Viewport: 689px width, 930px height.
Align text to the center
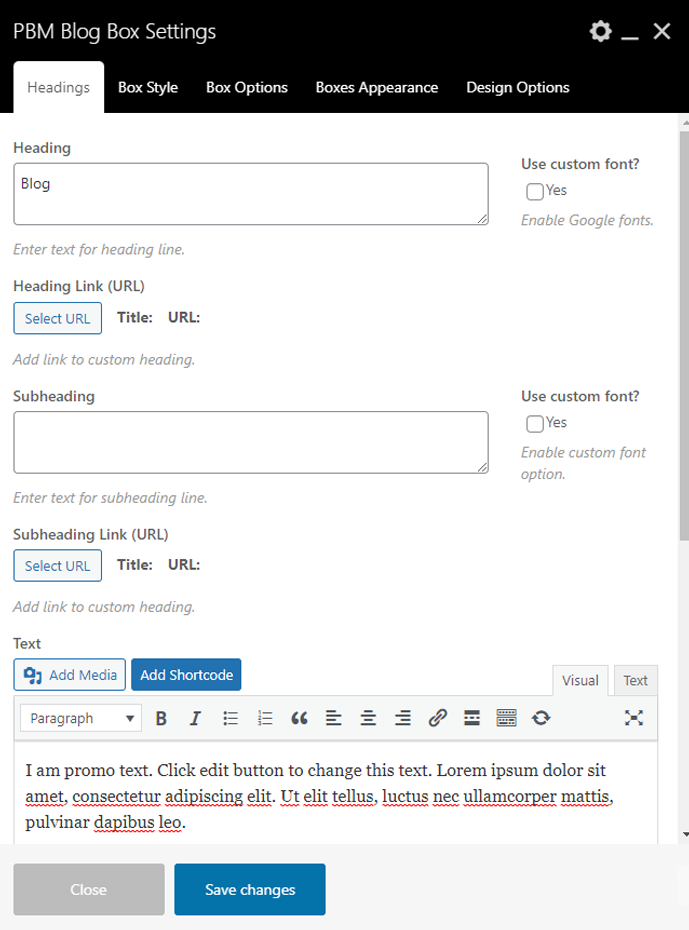[368, 718]
